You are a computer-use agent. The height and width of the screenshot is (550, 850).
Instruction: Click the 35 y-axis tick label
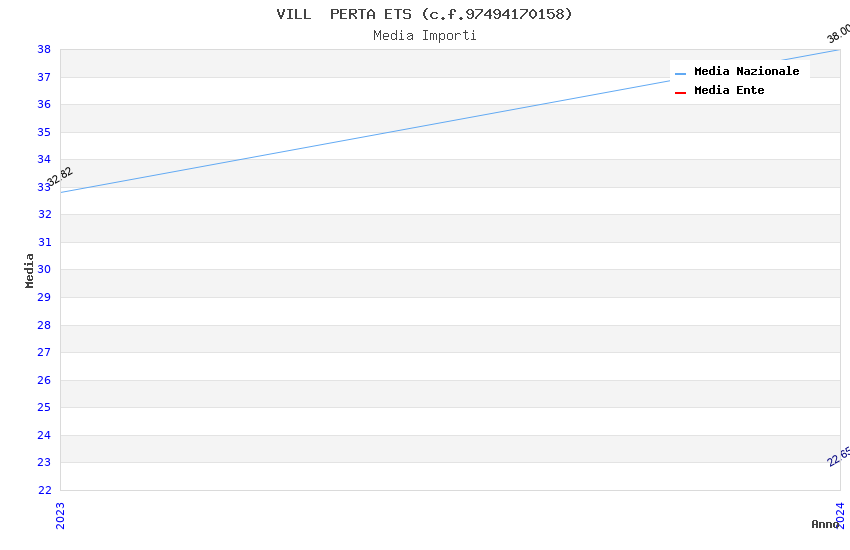click(x=44, y=132)
